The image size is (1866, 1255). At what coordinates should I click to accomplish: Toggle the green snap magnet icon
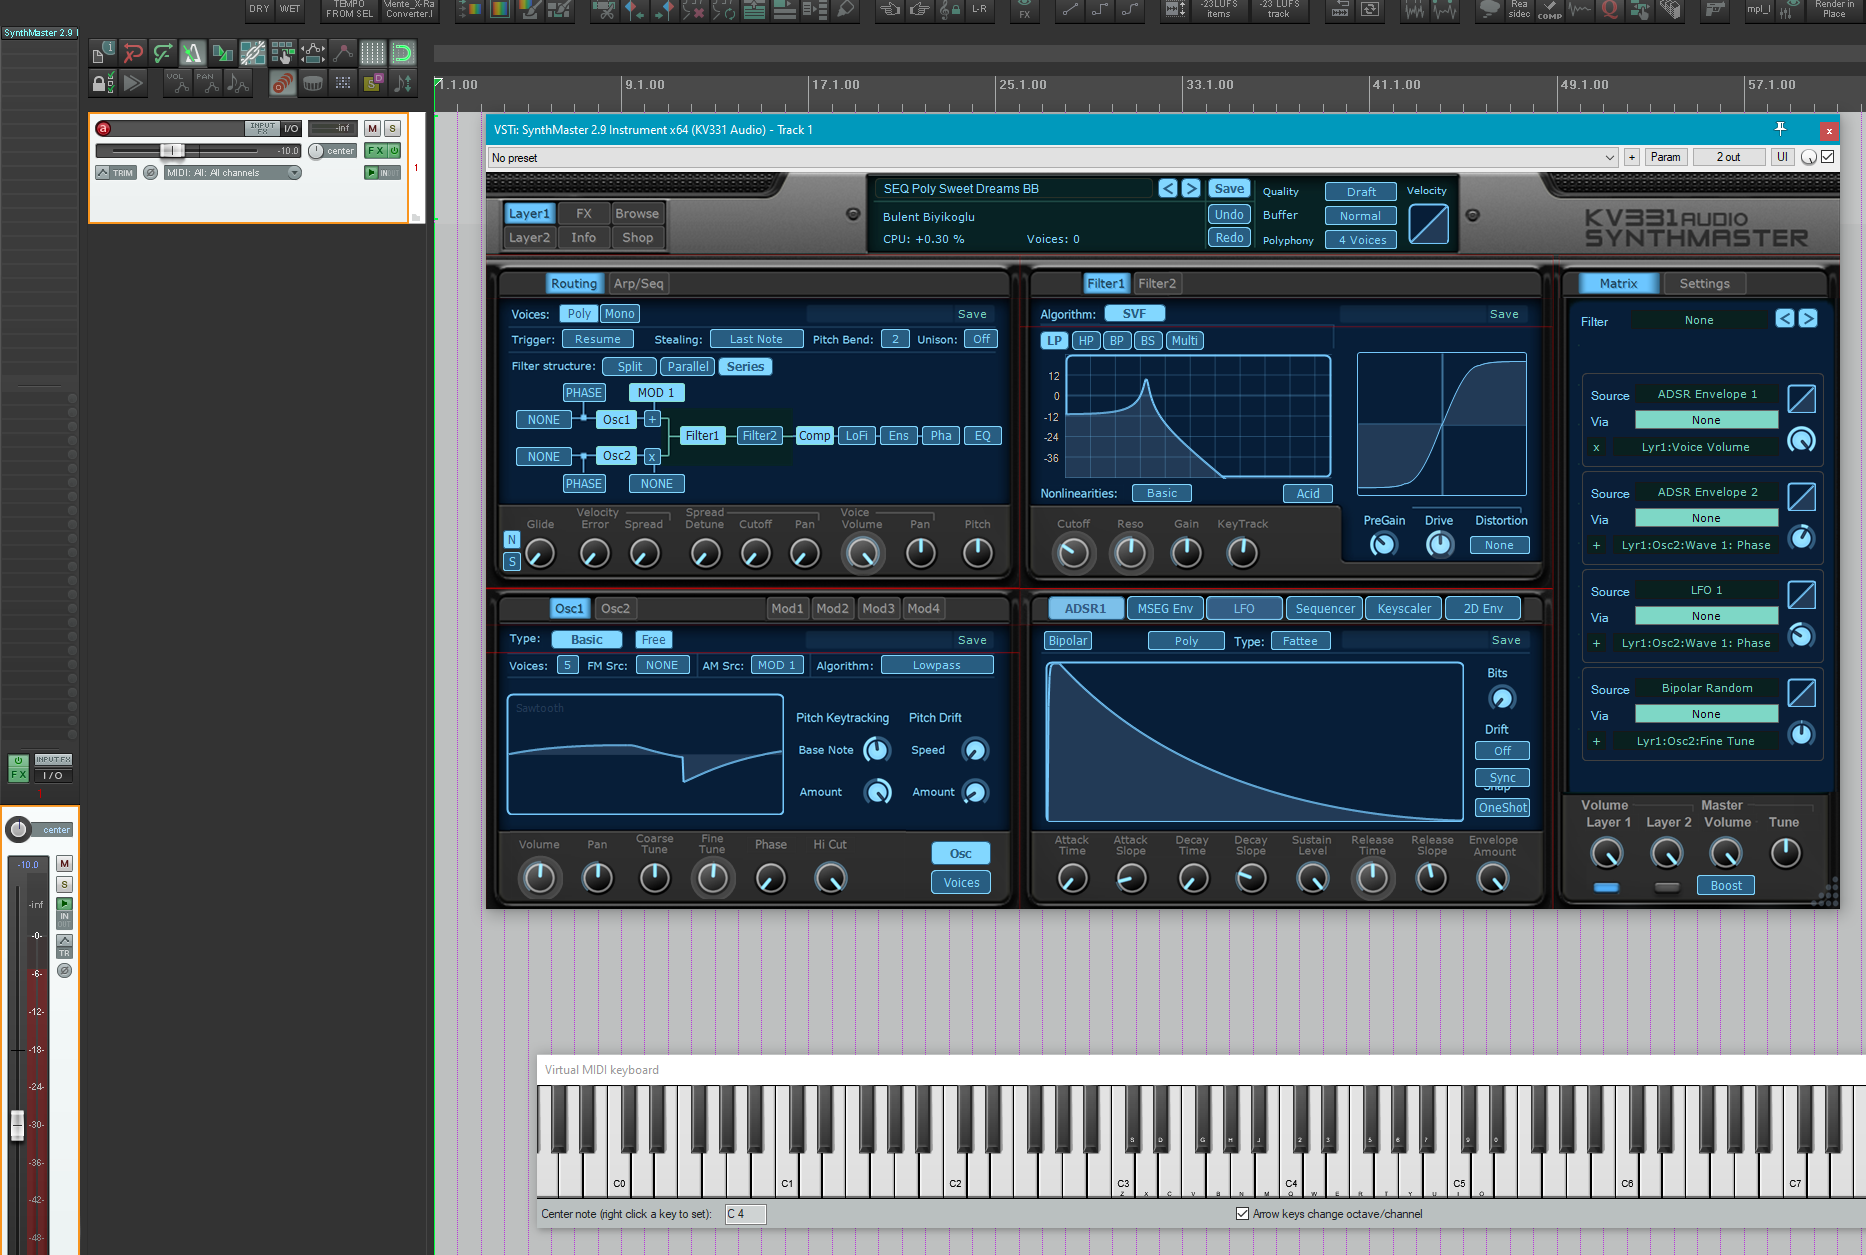click(x=403, y=52)
